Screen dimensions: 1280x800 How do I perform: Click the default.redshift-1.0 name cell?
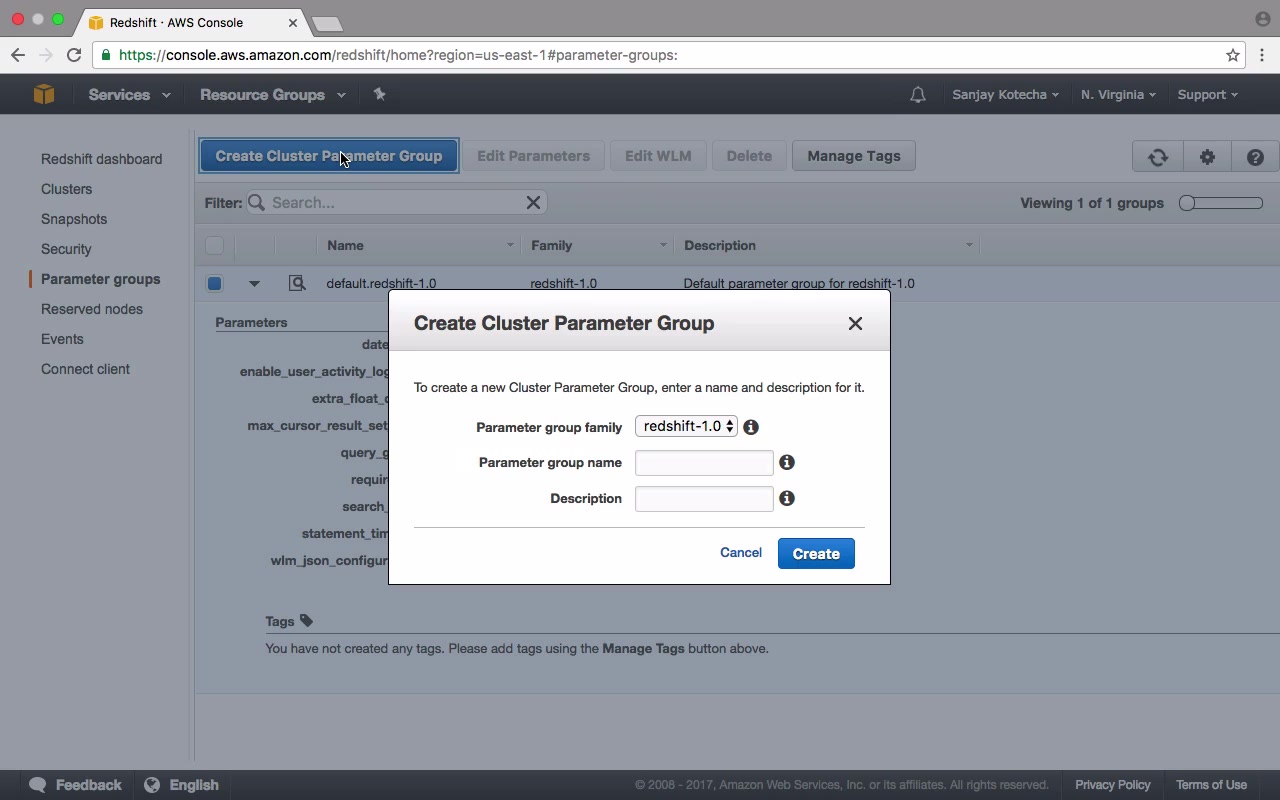point(381,283)
